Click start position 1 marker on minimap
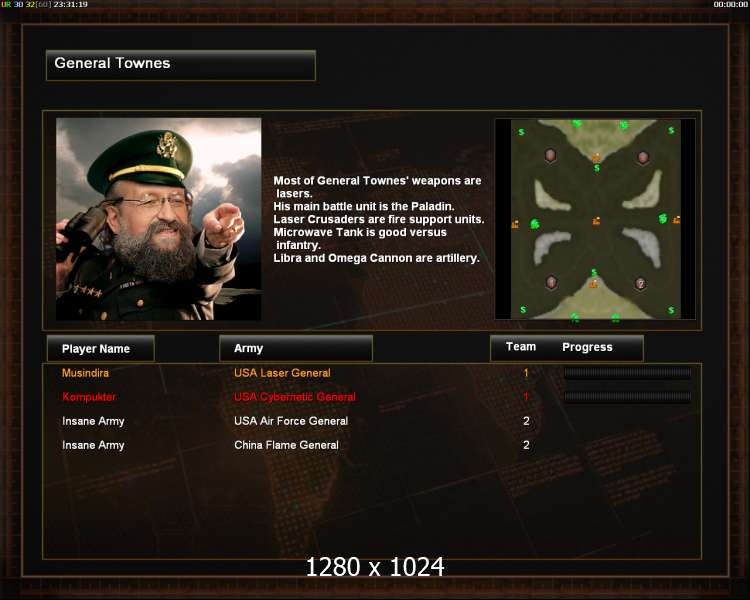Viewport: 750px width, 600px height. 551,282
